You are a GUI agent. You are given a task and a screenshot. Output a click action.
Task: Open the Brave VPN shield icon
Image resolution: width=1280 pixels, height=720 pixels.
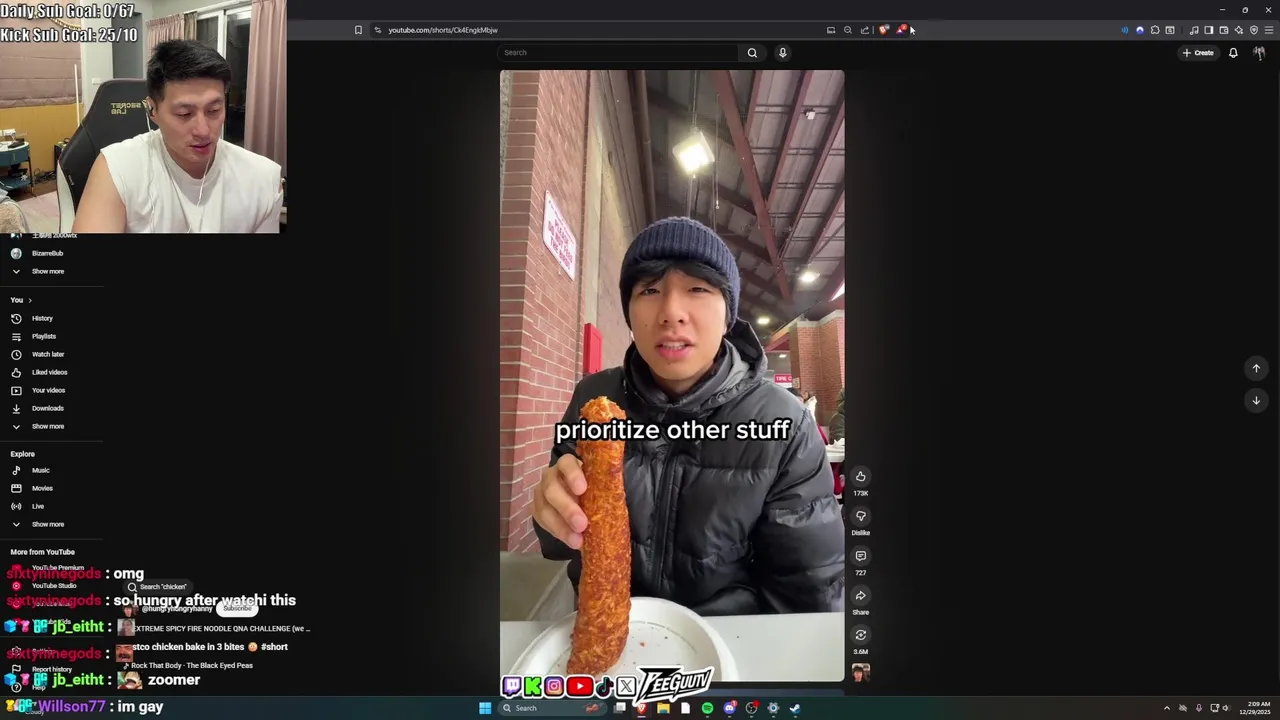point(1254,30)
